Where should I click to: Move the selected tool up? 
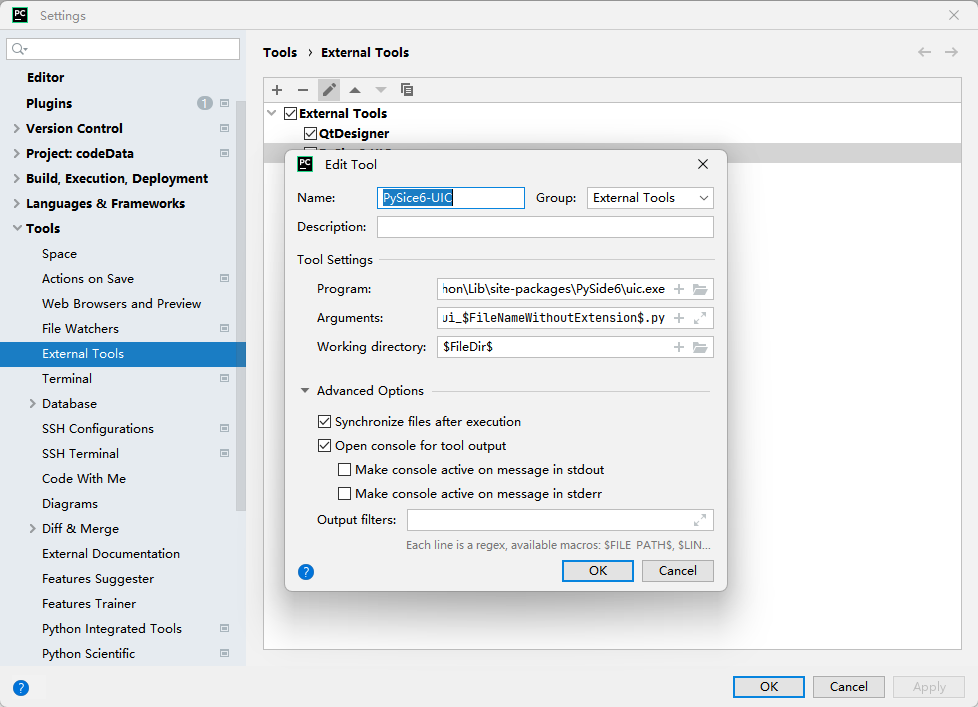tap(355, 90)
